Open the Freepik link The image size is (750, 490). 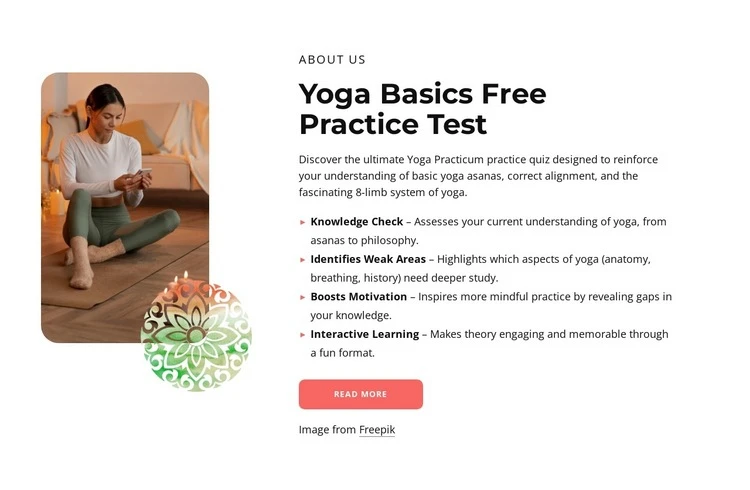[x=377, y=430]
